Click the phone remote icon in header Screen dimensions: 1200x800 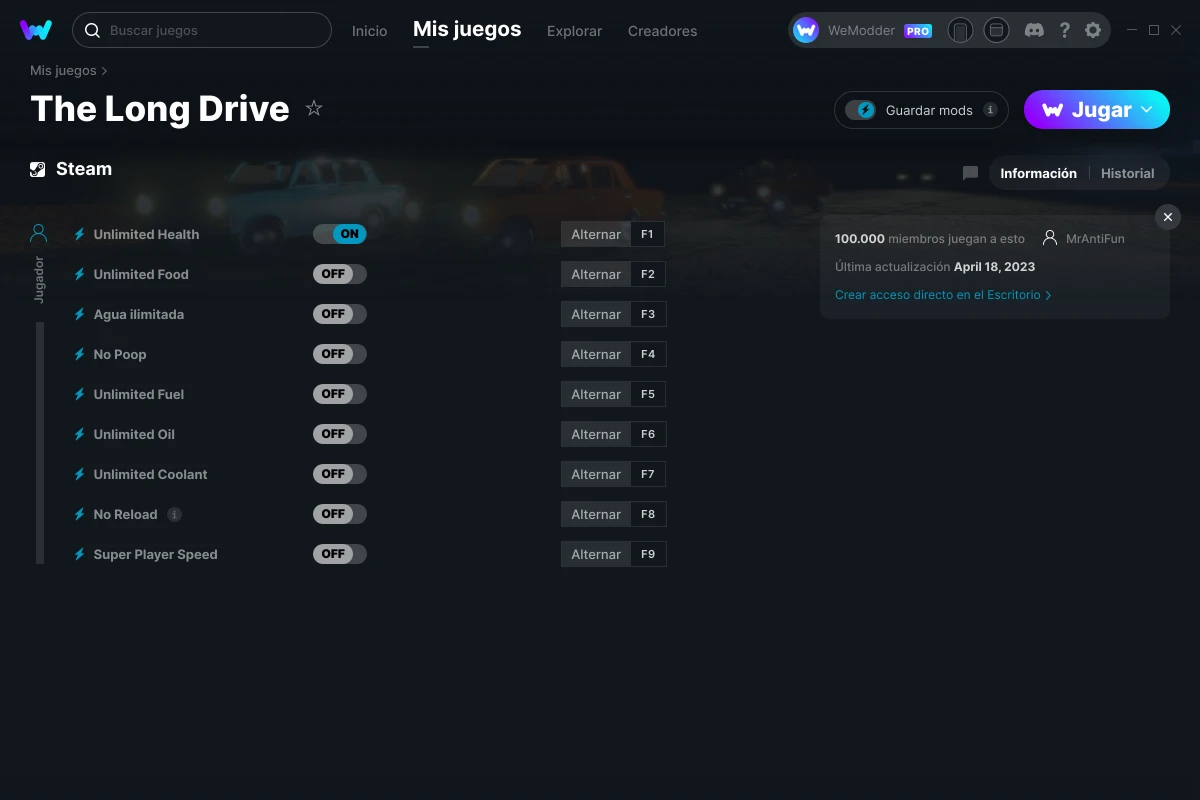tap(960, 30)
